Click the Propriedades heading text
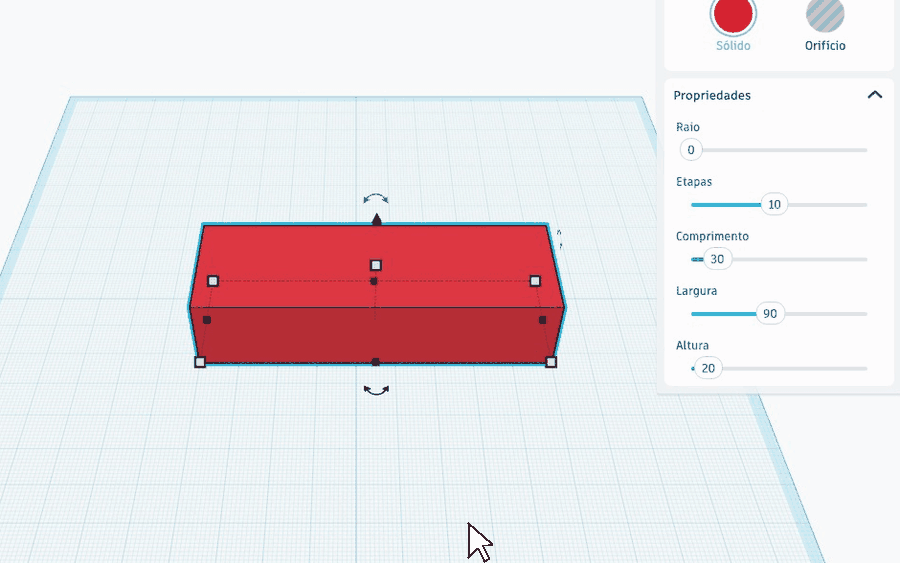The image size is (900, 563). pyautogui.click(x=712, y=95)
